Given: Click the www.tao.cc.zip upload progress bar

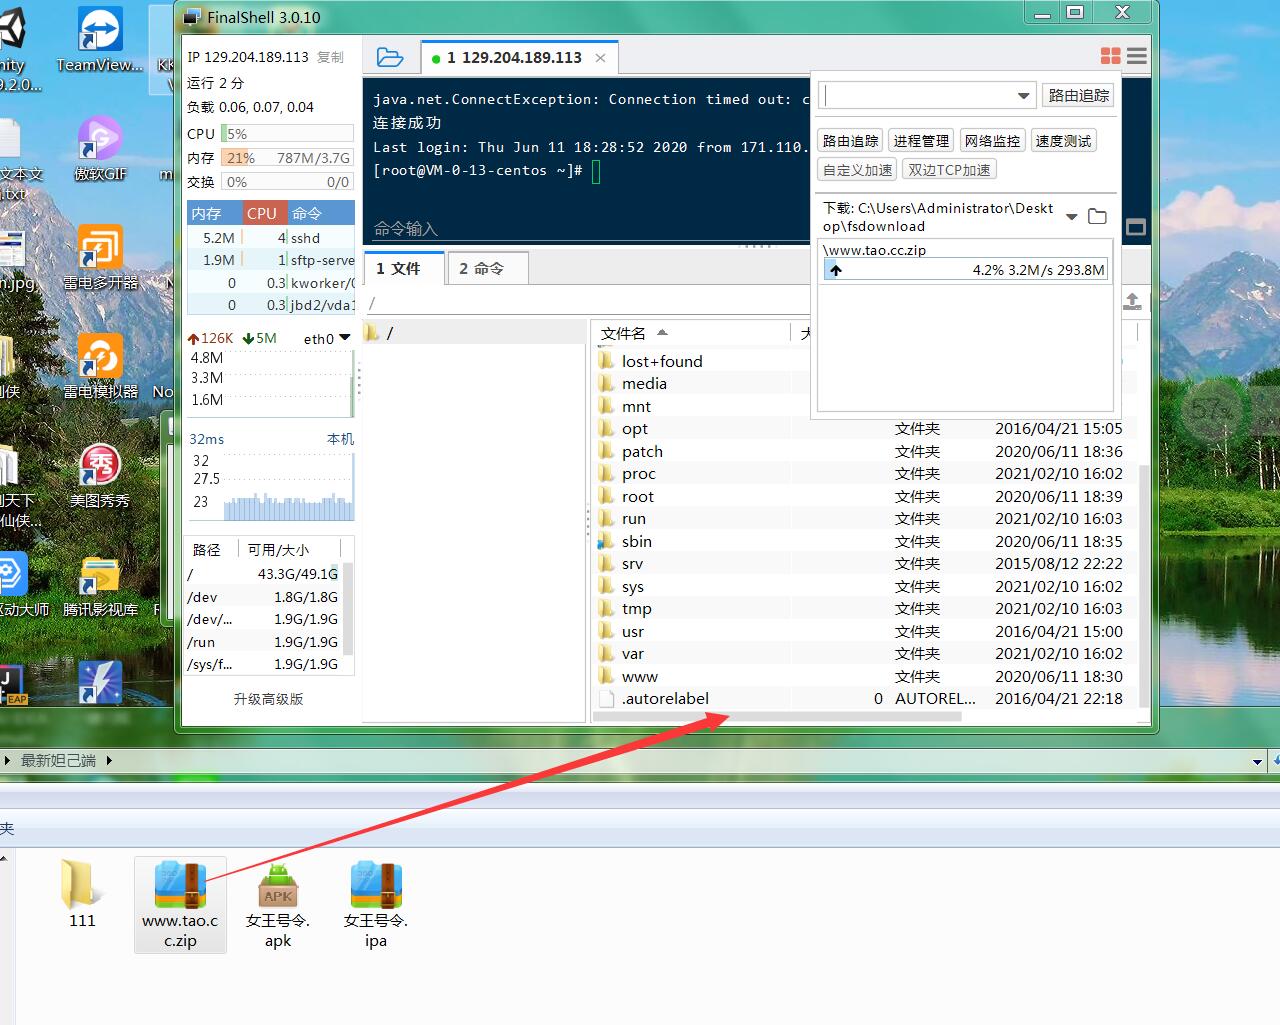Looking at the screenshot, I should [965, 270].
